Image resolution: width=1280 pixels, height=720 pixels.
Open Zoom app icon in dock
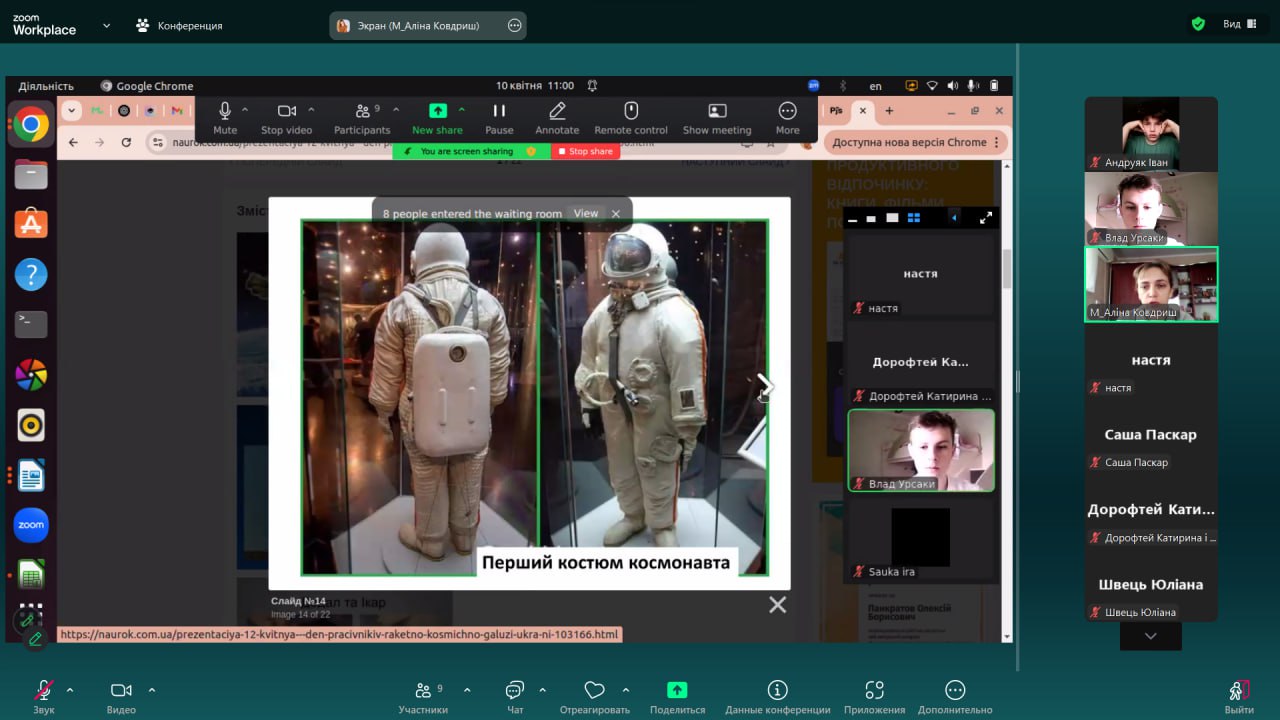[x=31, y=525]
